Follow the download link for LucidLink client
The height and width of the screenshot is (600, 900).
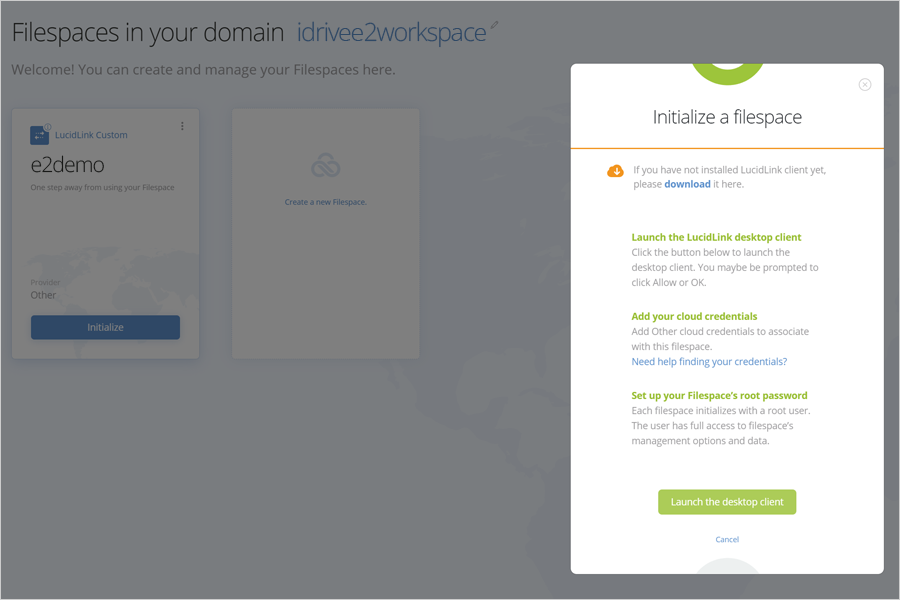tap(687, 184)
